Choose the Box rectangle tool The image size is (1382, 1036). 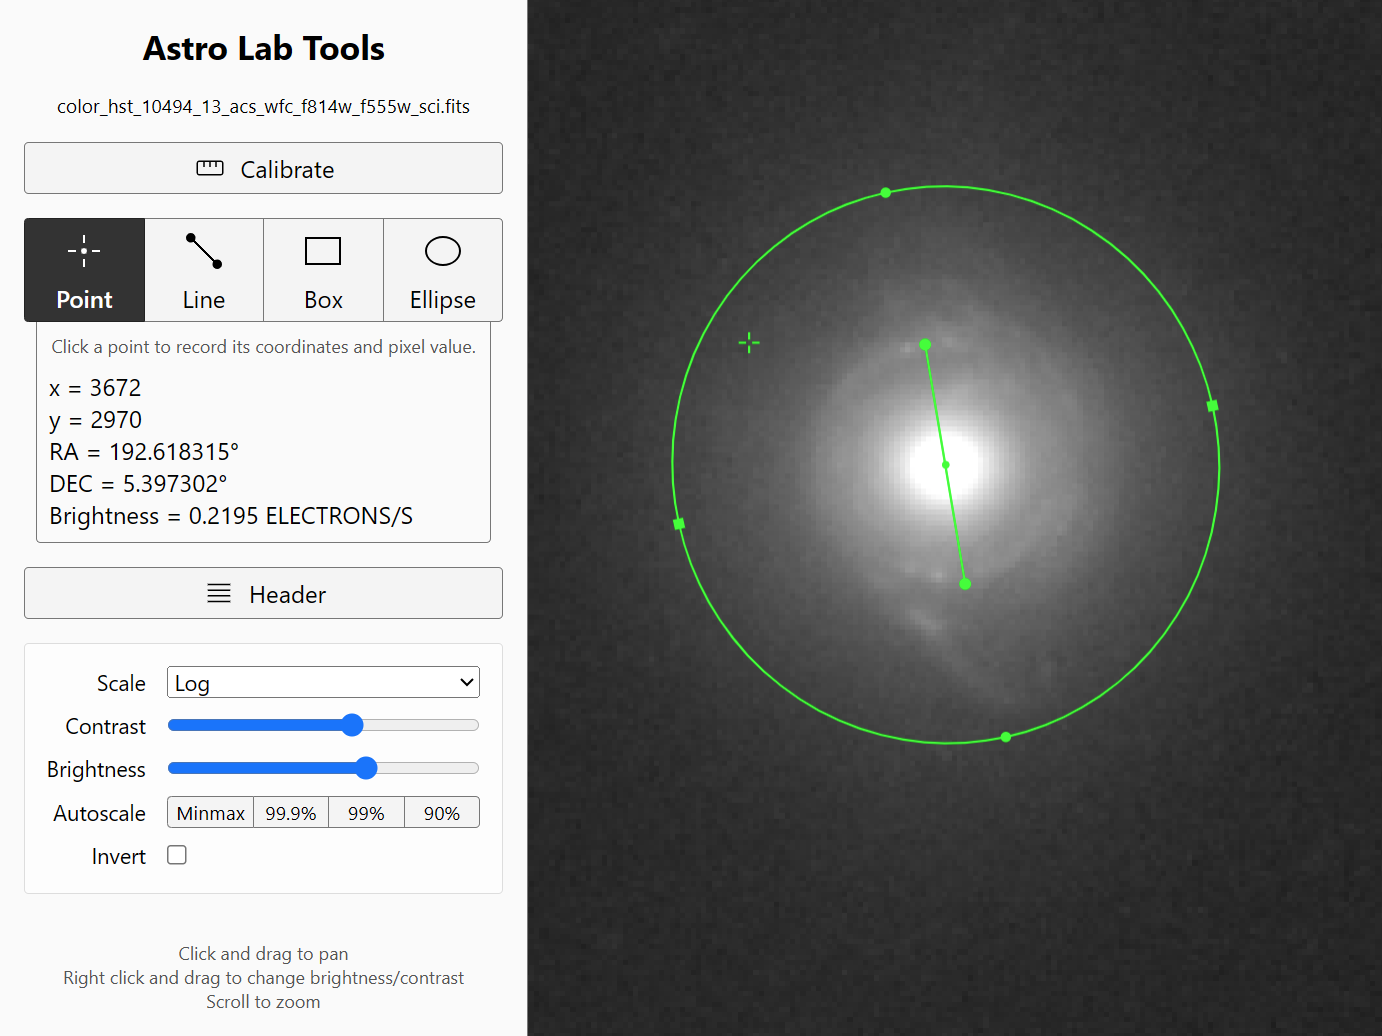pyautogui.click(x=323, y=251)
